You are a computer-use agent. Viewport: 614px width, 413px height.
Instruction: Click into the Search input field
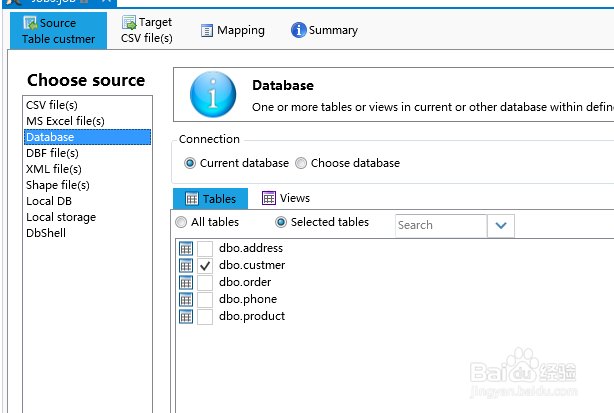pyautogui.click(x=440, y=225)
